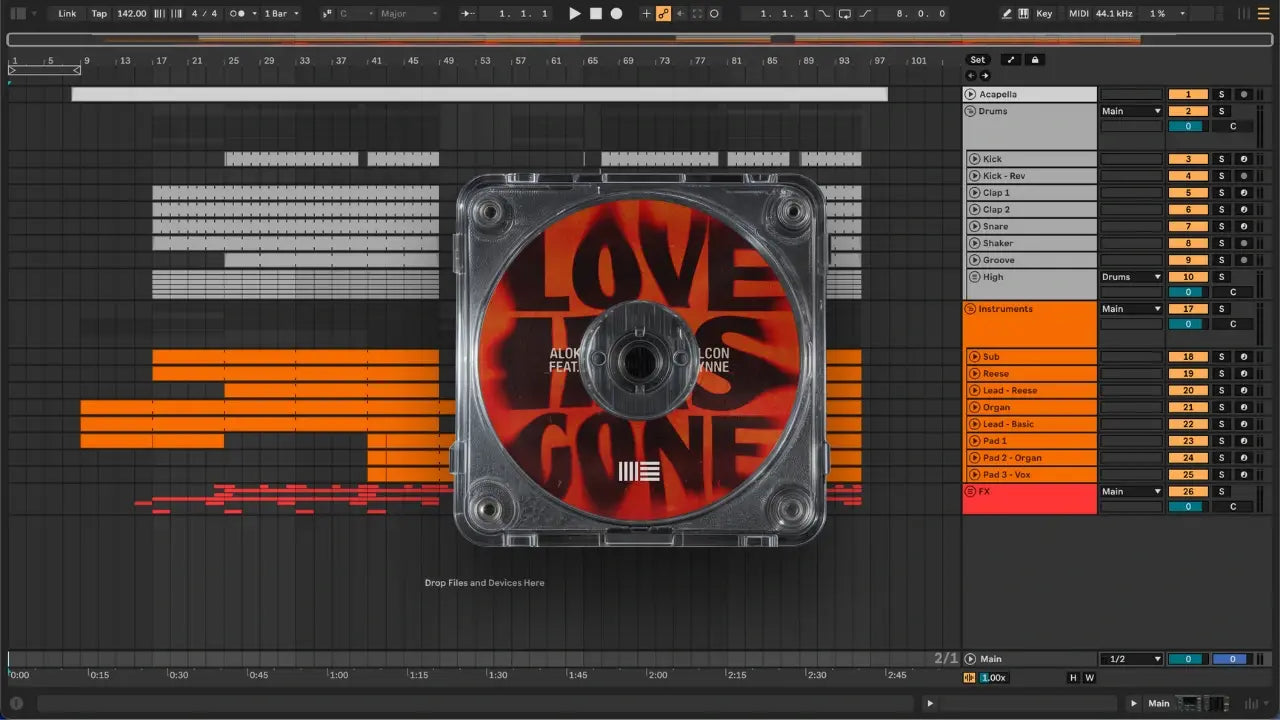Solo the Kick track
The image size is (1280, 720).
click(x=1220, y=159)
